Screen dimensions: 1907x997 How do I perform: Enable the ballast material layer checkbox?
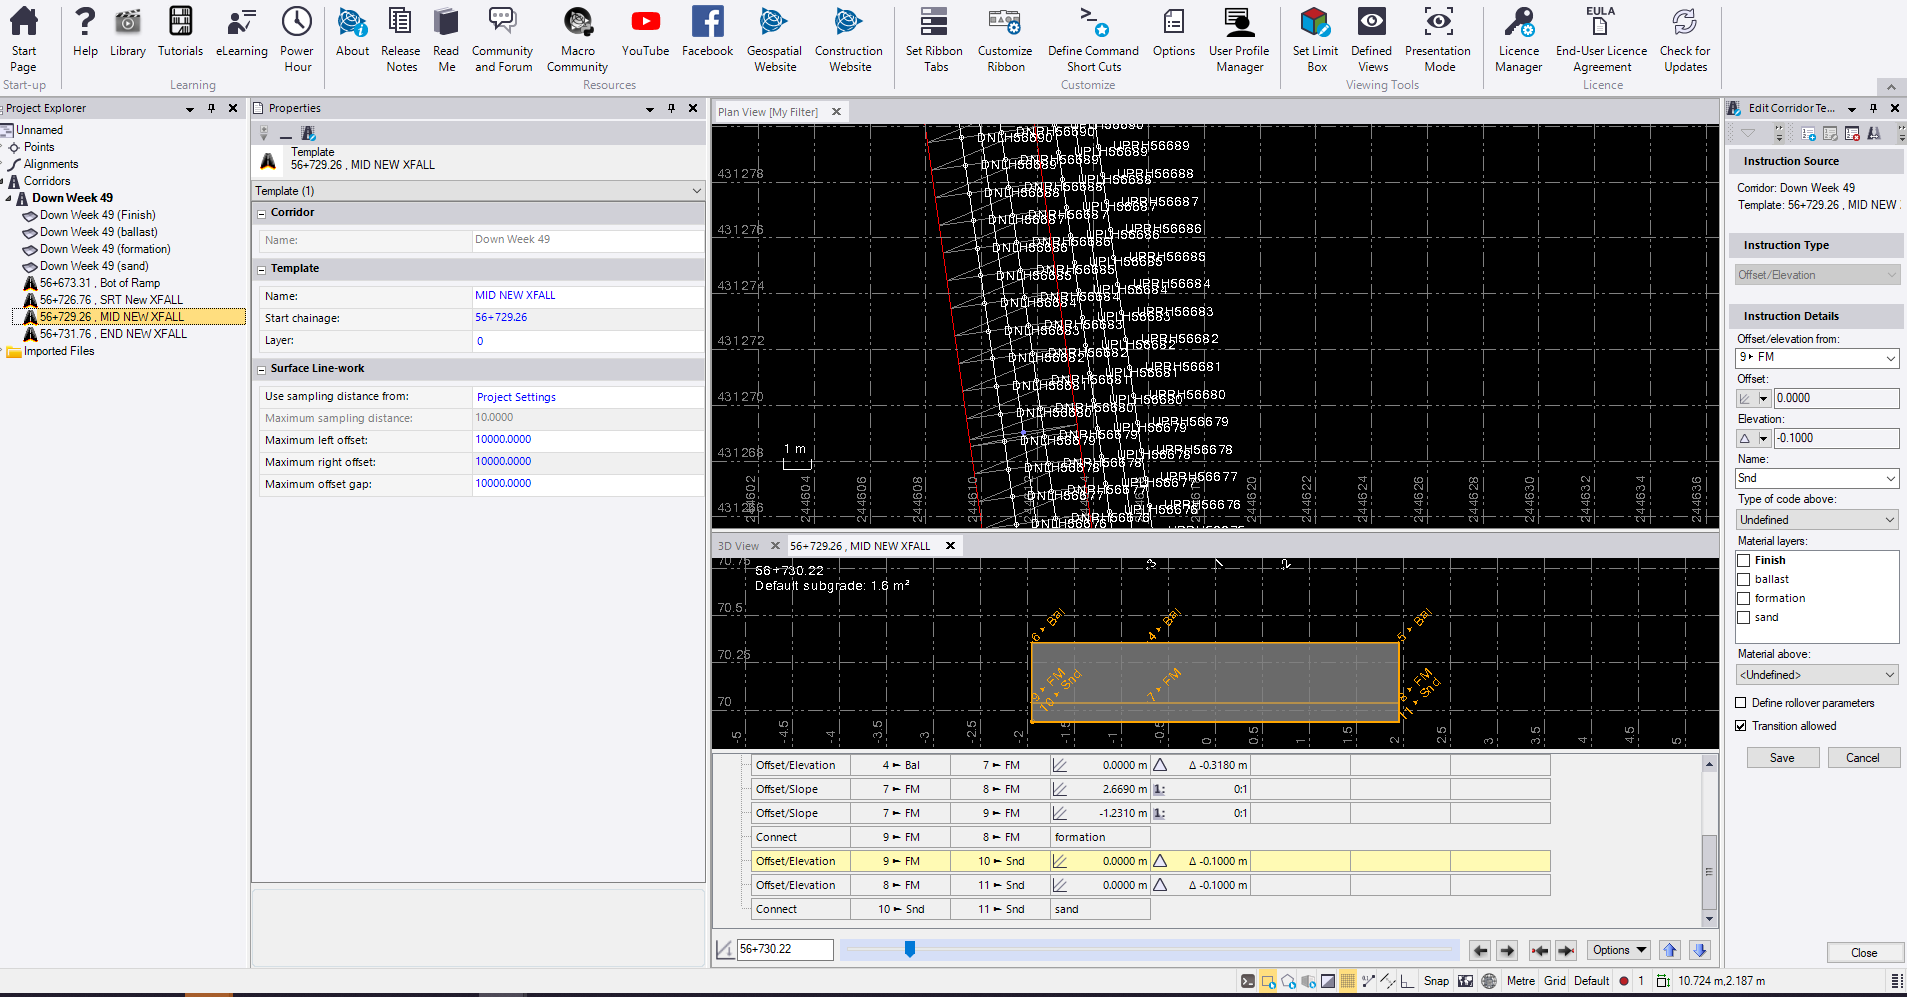click(1744, 580)
